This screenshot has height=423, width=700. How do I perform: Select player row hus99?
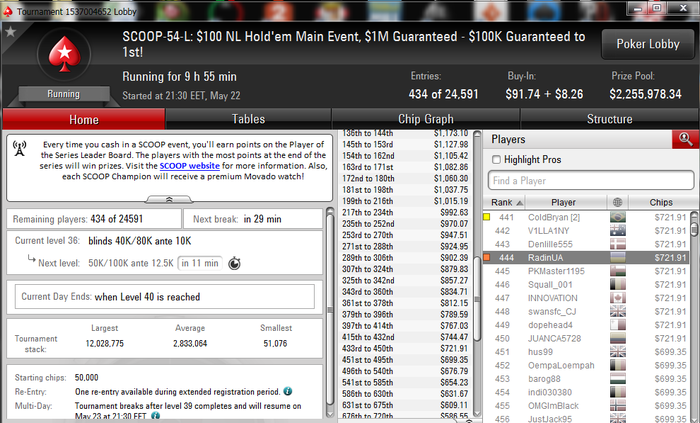586,352
